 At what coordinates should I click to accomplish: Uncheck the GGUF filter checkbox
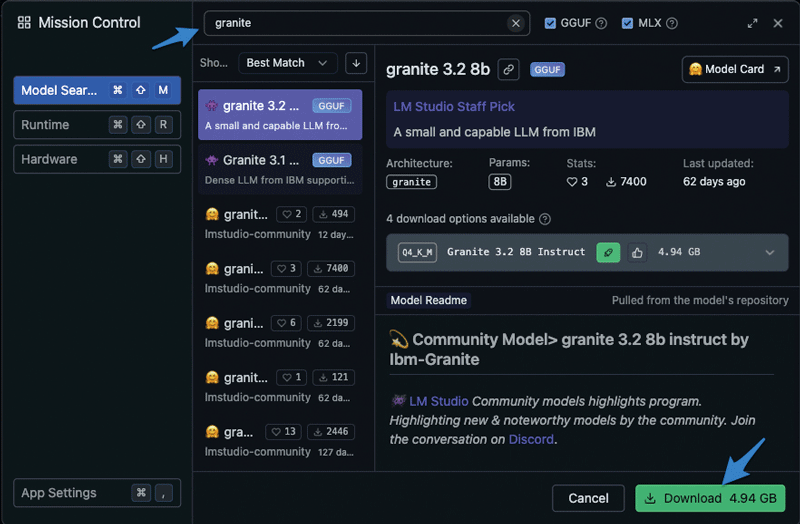550,23
